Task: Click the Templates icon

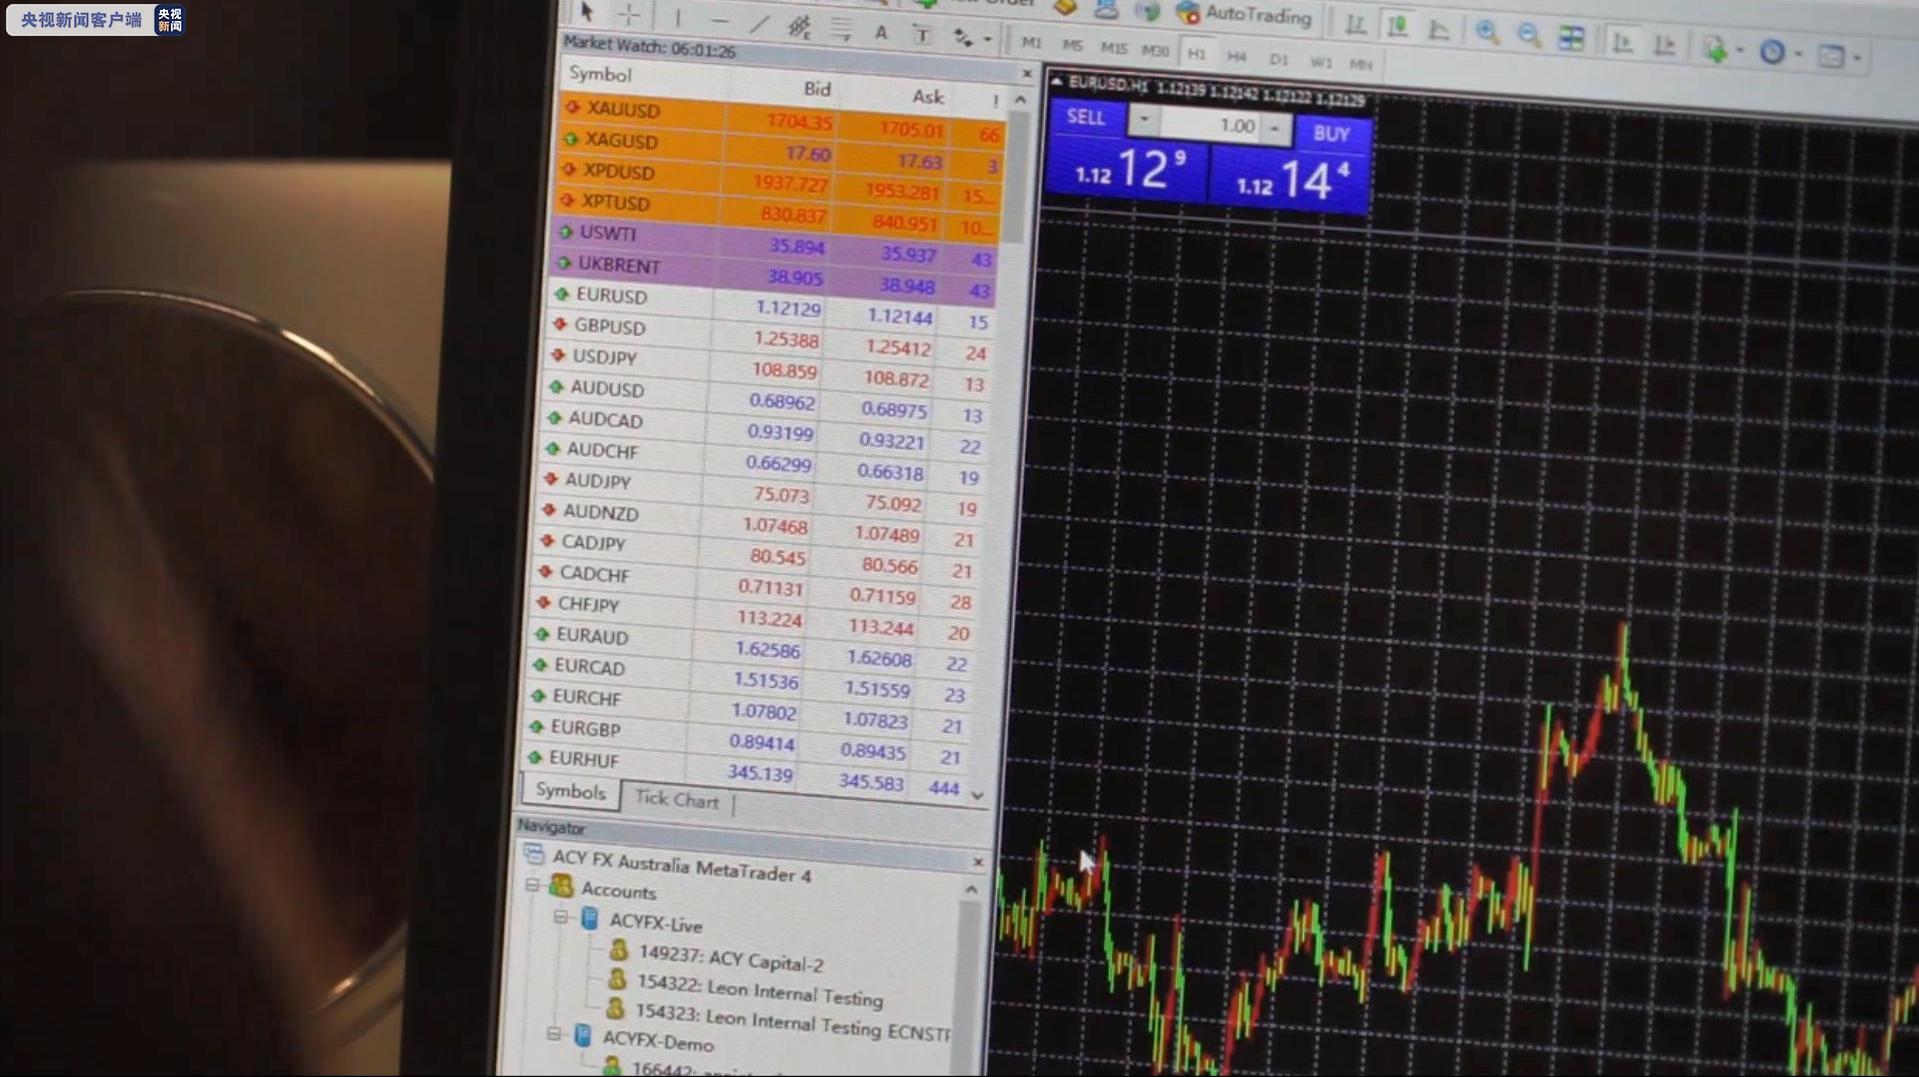Action: pyautogui.click(x=1831, y=56)
